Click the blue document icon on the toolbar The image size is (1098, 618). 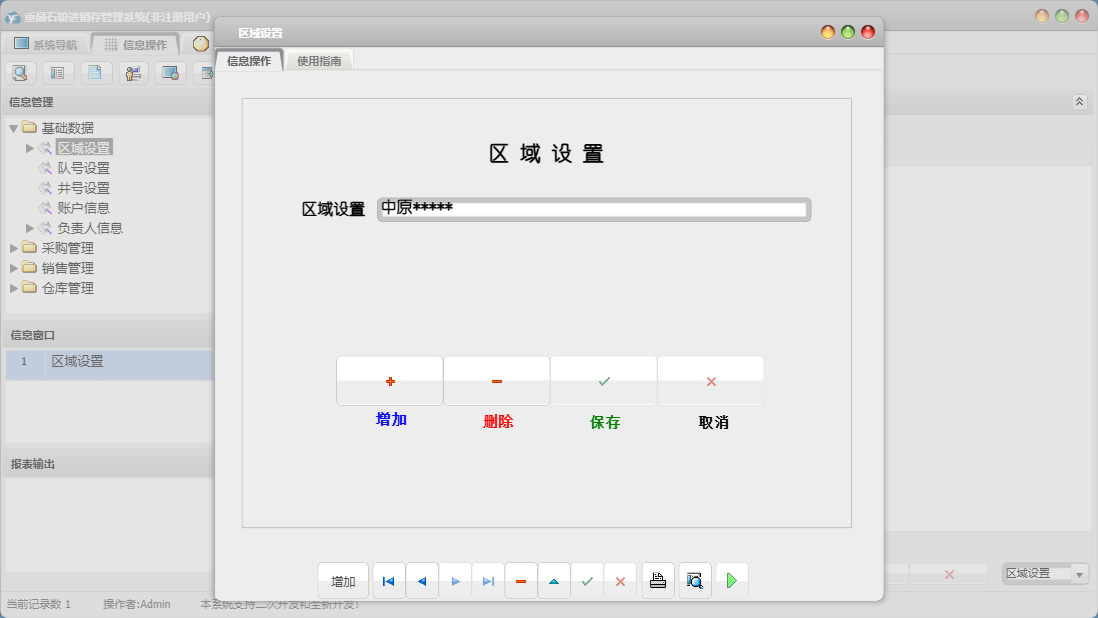[x=96, y=73]
